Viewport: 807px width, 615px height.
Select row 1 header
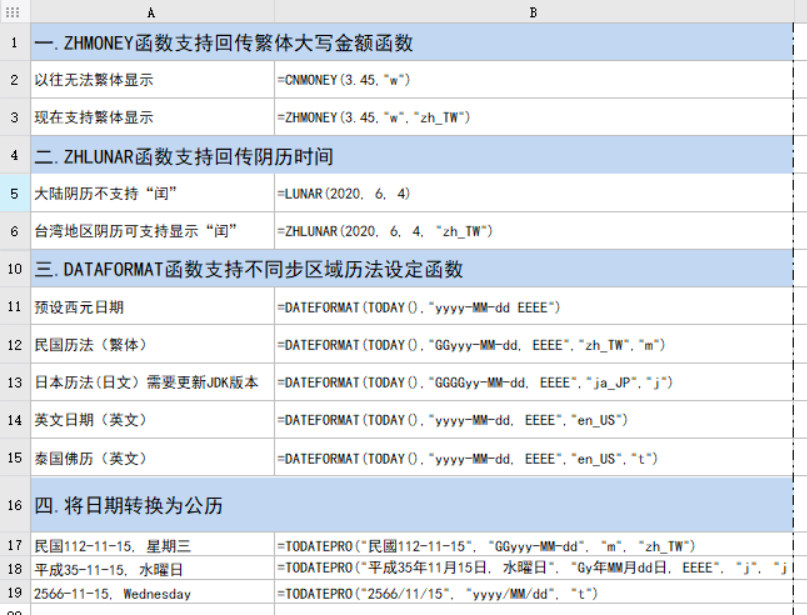14,43
